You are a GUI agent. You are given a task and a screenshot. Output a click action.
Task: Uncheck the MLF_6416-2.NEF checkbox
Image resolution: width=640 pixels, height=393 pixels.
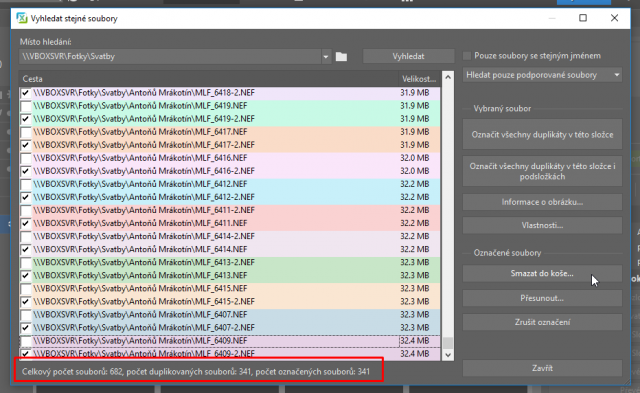click(26, 171)
